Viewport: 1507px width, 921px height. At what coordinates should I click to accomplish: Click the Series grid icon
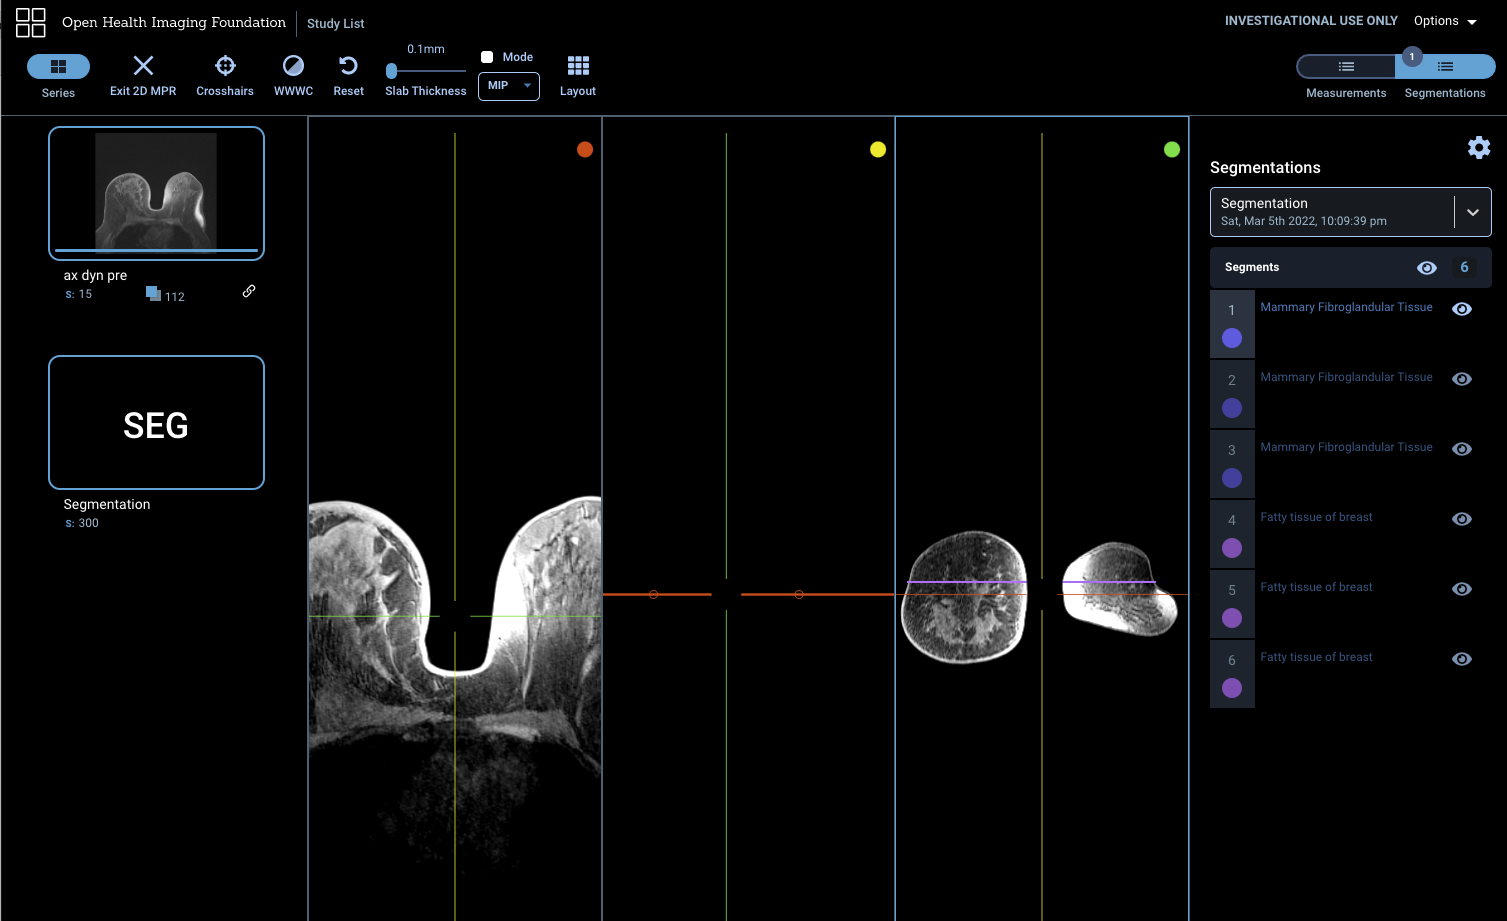point(58,66)
